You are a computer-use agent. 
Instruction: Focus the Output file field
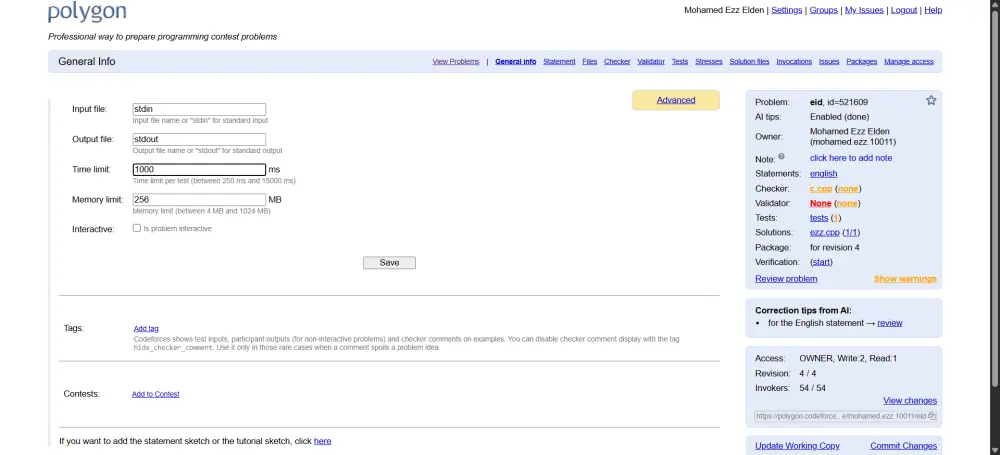199,139
